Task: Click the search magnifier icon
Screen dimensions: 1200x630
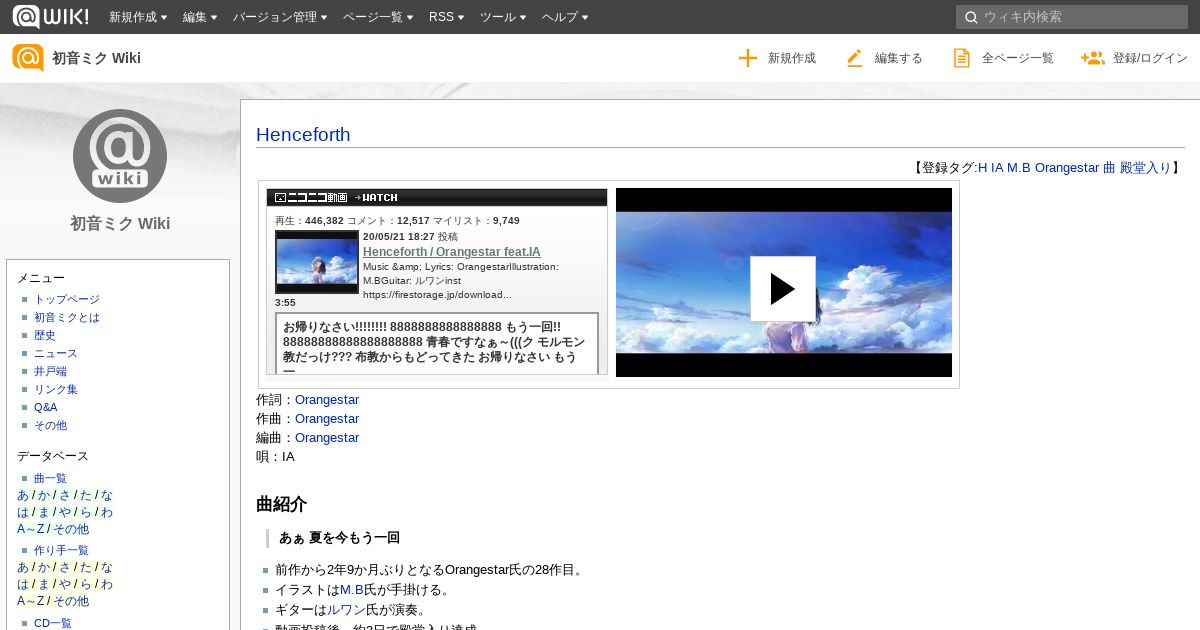Action: 970,17
